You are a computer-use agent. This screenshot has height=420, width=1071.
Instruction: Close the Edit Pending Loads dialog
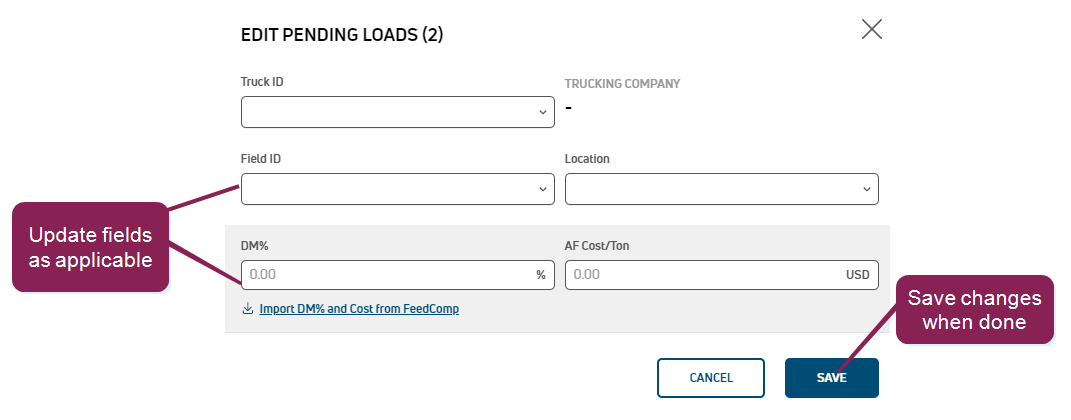pyautogui.click(x=872, y=29)
